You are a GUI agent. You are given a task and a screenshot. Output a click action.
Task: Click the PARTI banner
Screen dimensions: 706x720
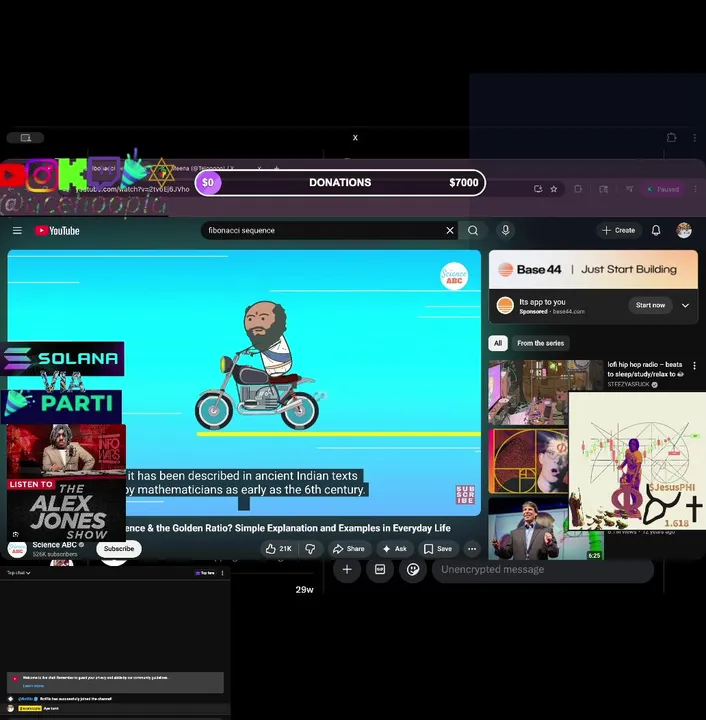point(61,405)
